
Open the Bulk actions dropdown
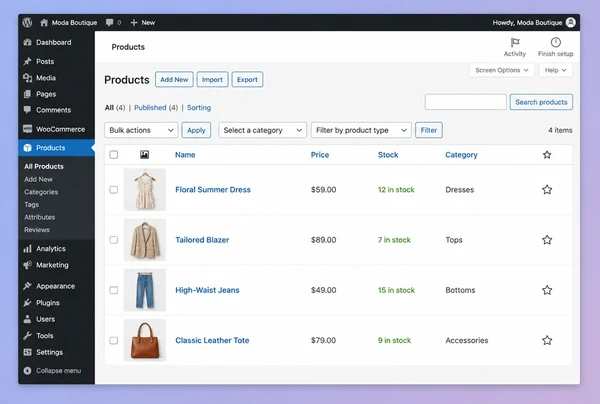[141, 130]
